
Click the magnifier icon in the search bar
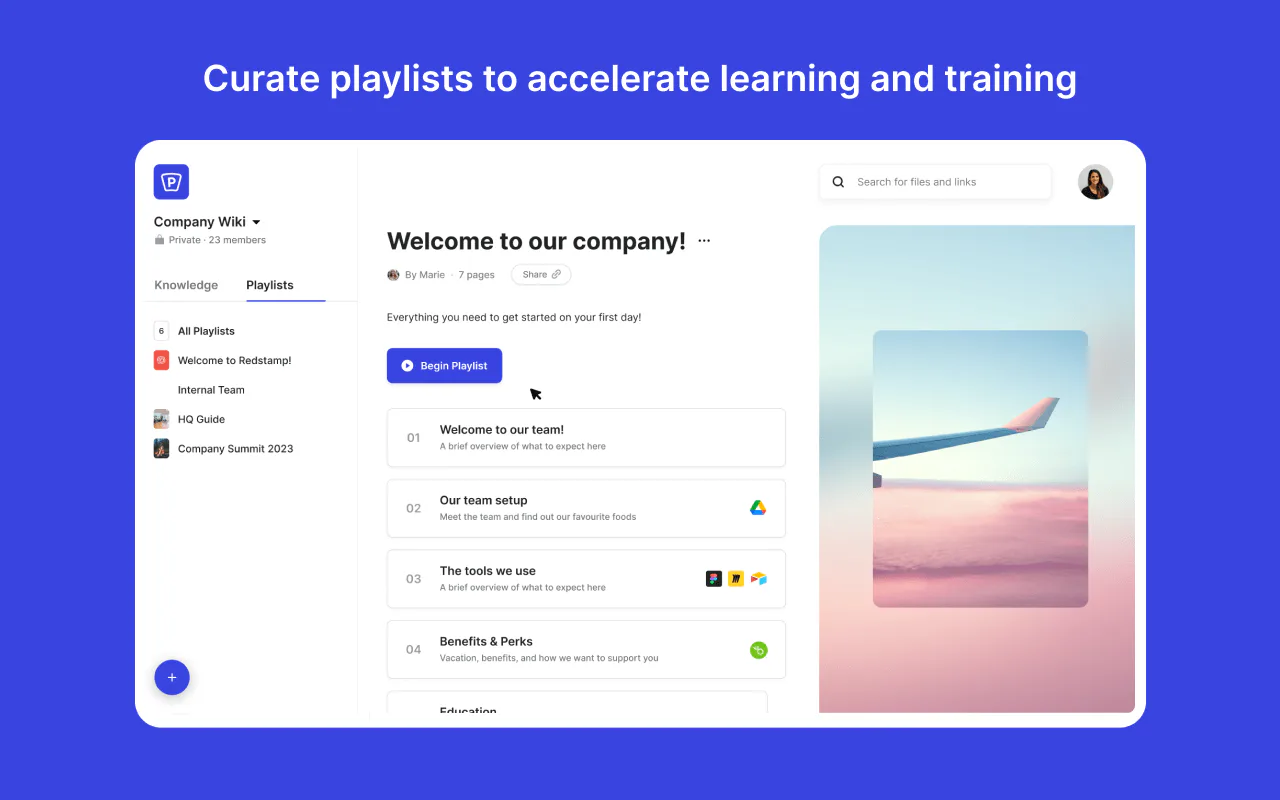(x=838, y=181)
